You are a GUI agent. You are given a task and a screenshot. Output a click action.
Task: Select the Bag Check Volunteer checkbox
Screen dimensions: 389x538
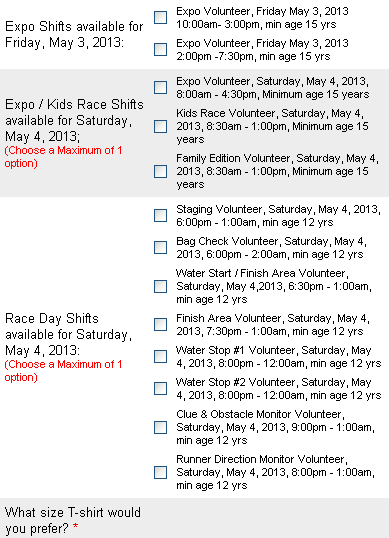tap(161, 247)
